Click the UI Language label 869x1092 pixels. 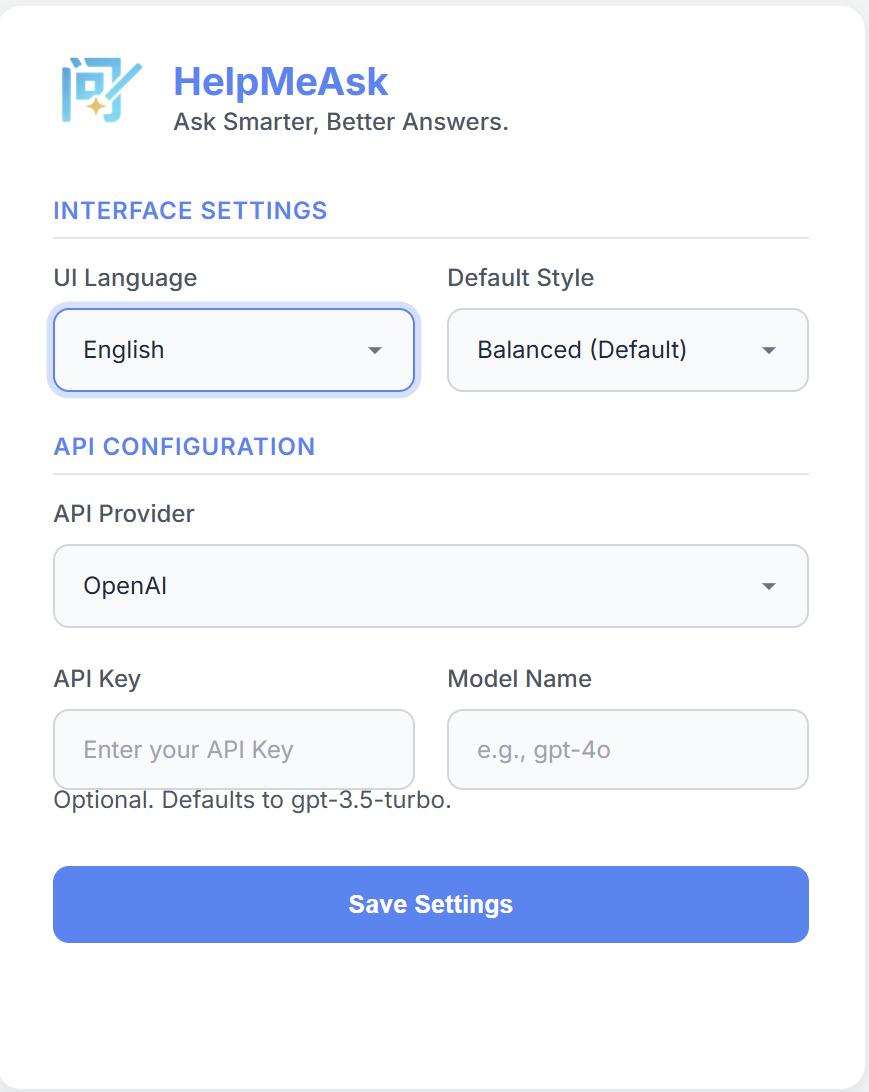[x=125, y=278]
